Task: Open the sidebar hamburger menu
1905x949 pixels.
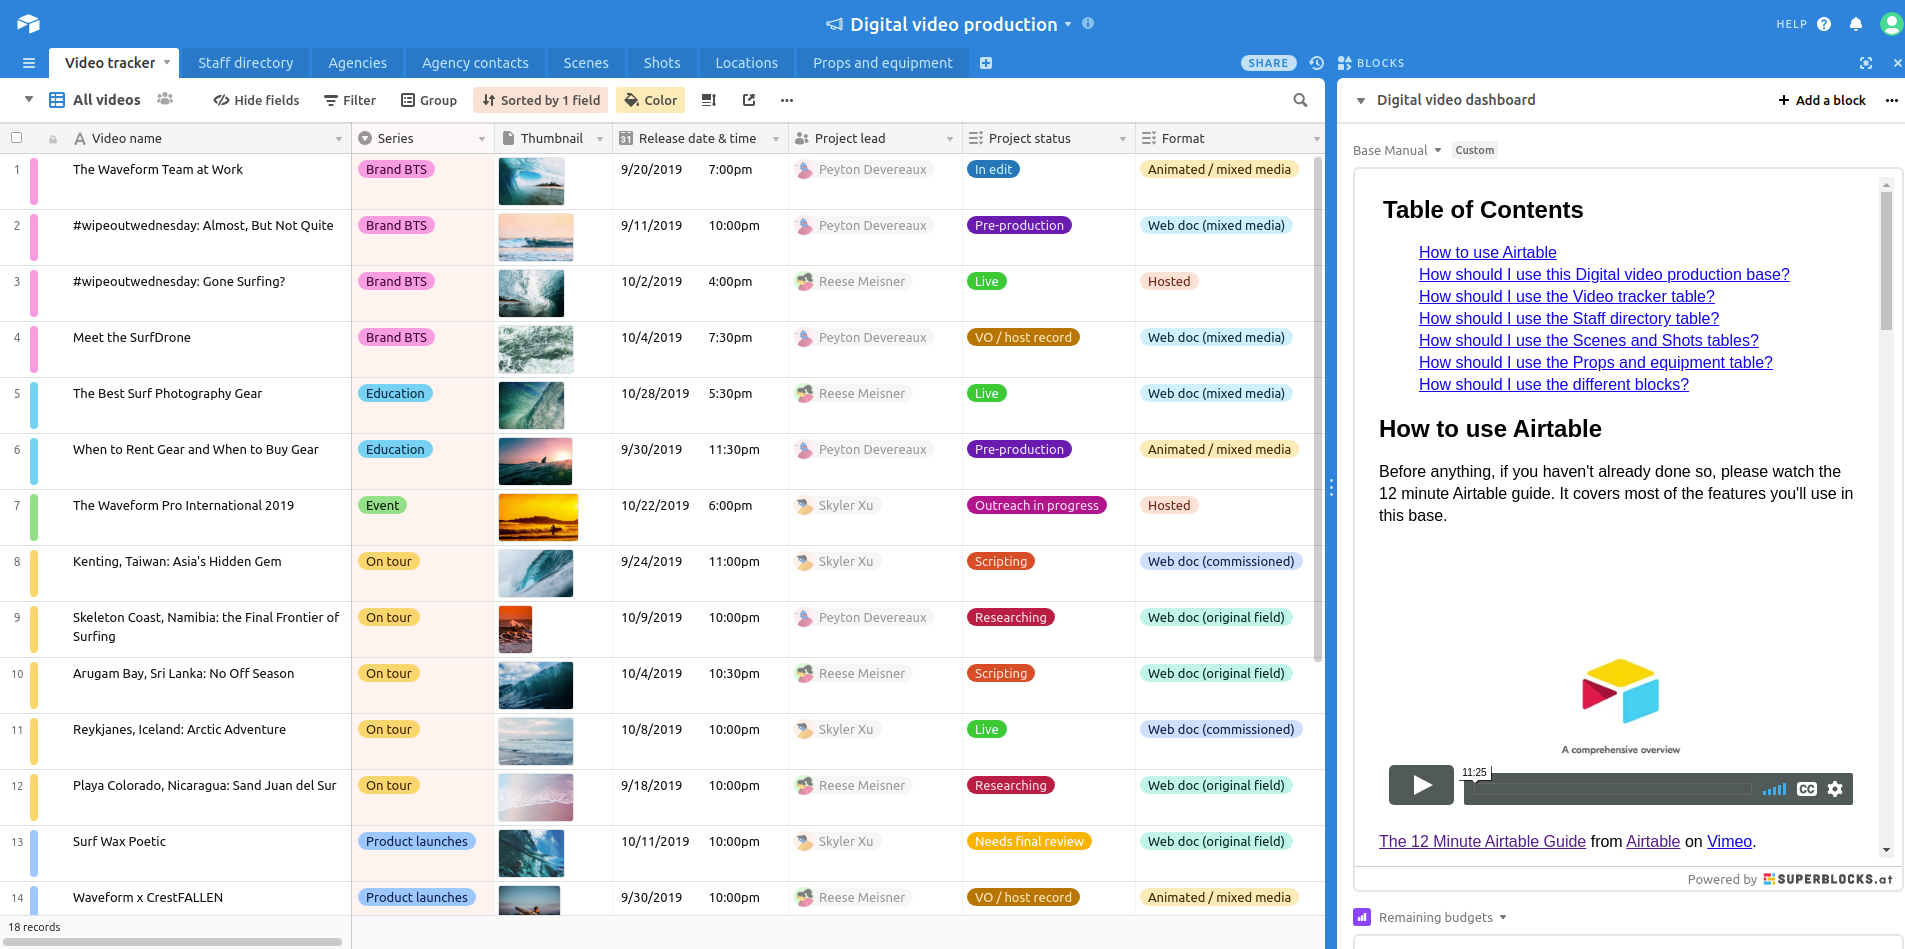Action: pos(27,62)
